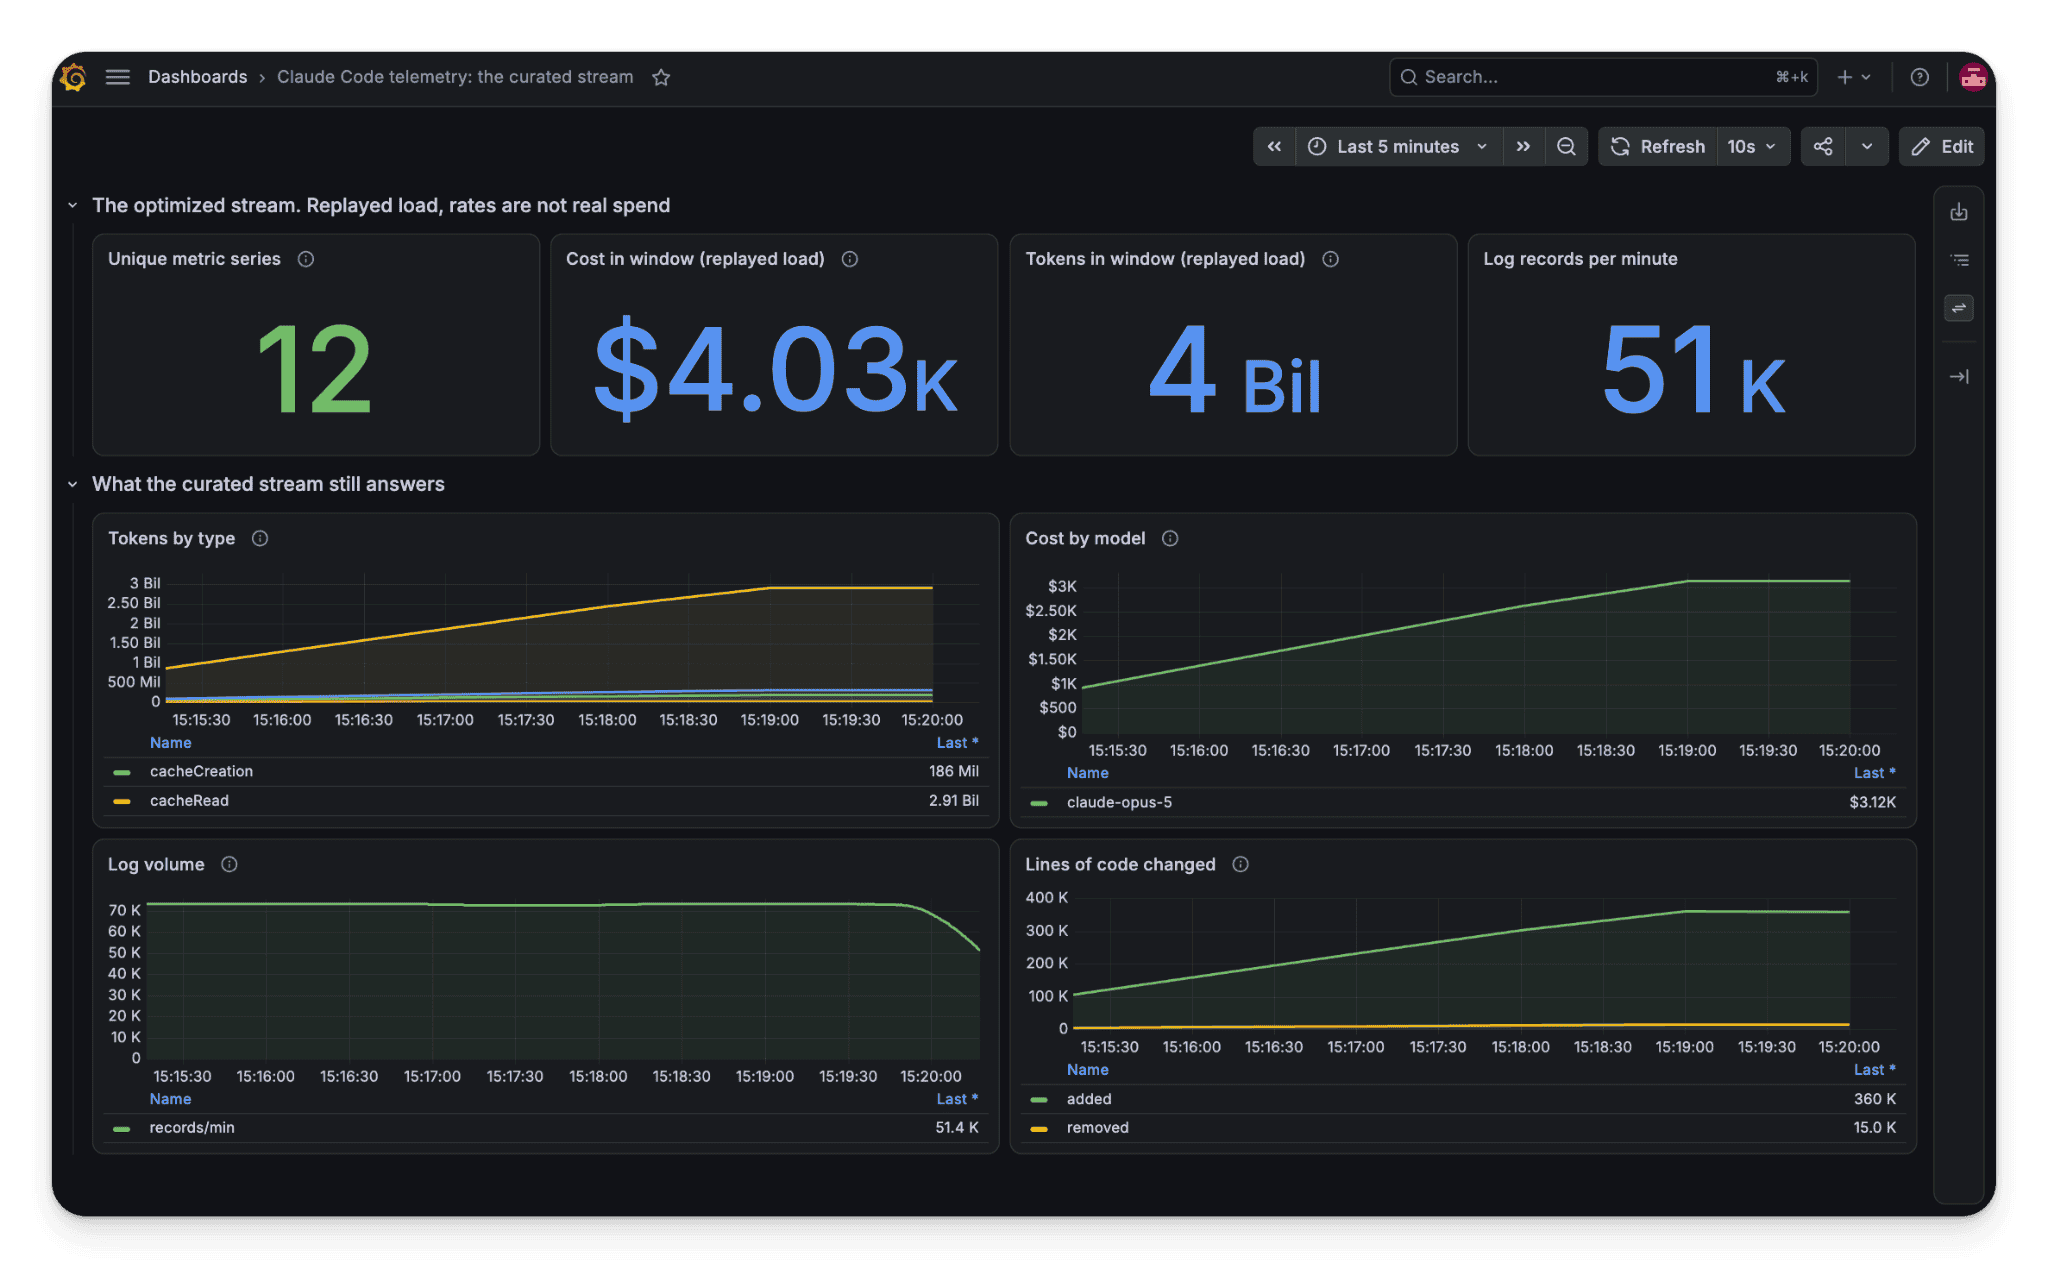Viewport: 2048px width, 1268px height.
Task: Expand the share options dropdown arrow
Action: (x=1867, y=147)
